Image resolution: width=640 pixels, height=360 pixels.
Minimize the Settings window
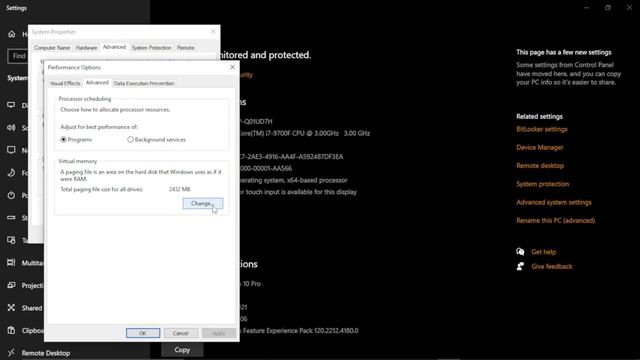[587, 7]
